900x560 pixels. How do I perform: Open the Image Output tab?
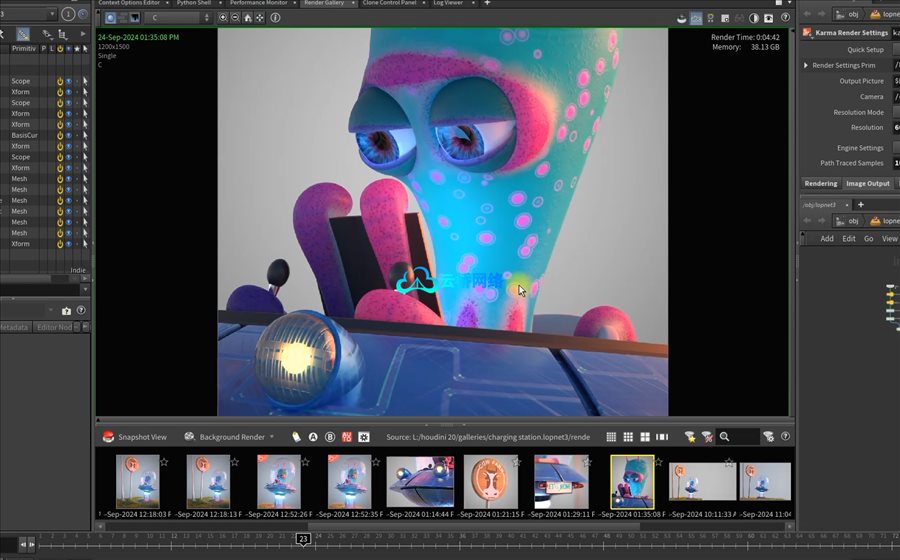867,184
